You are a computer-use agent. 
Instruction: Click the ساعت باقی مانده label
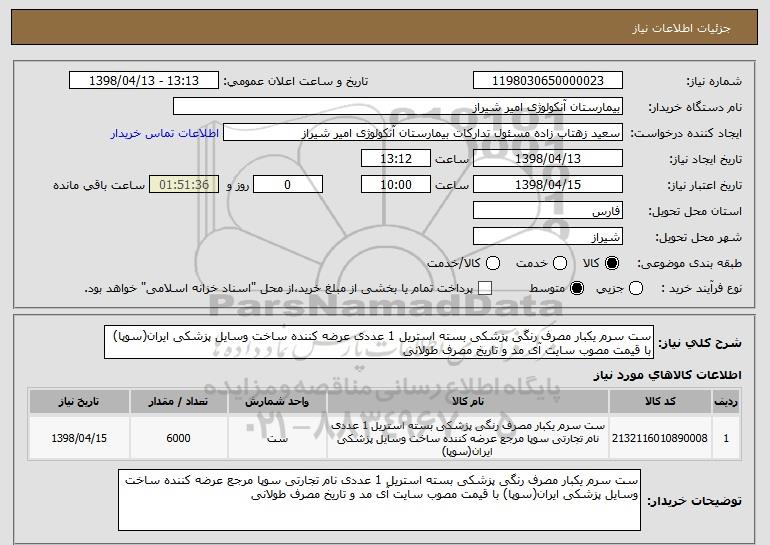pyautogui.click(x=99, y=185)
